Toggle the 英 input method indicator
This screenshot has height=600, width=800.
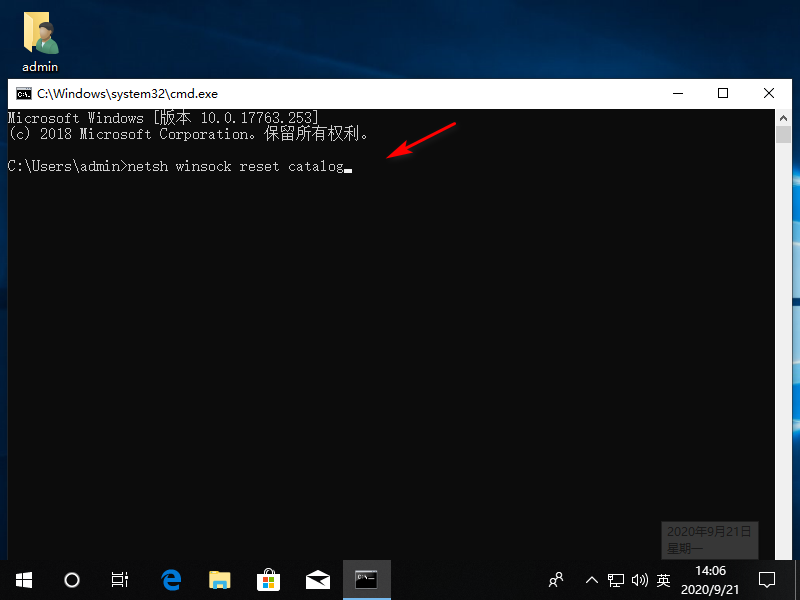[663, 579]
